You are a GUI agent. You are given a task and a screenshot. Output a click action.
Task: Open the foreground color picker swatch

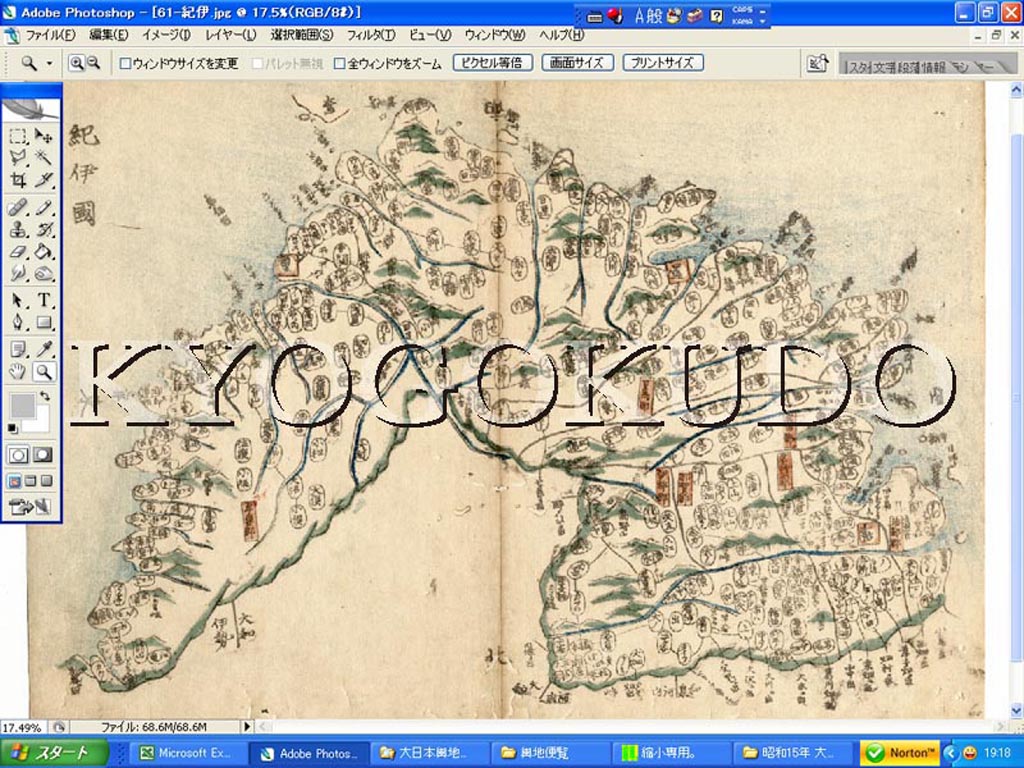point(22,406)
